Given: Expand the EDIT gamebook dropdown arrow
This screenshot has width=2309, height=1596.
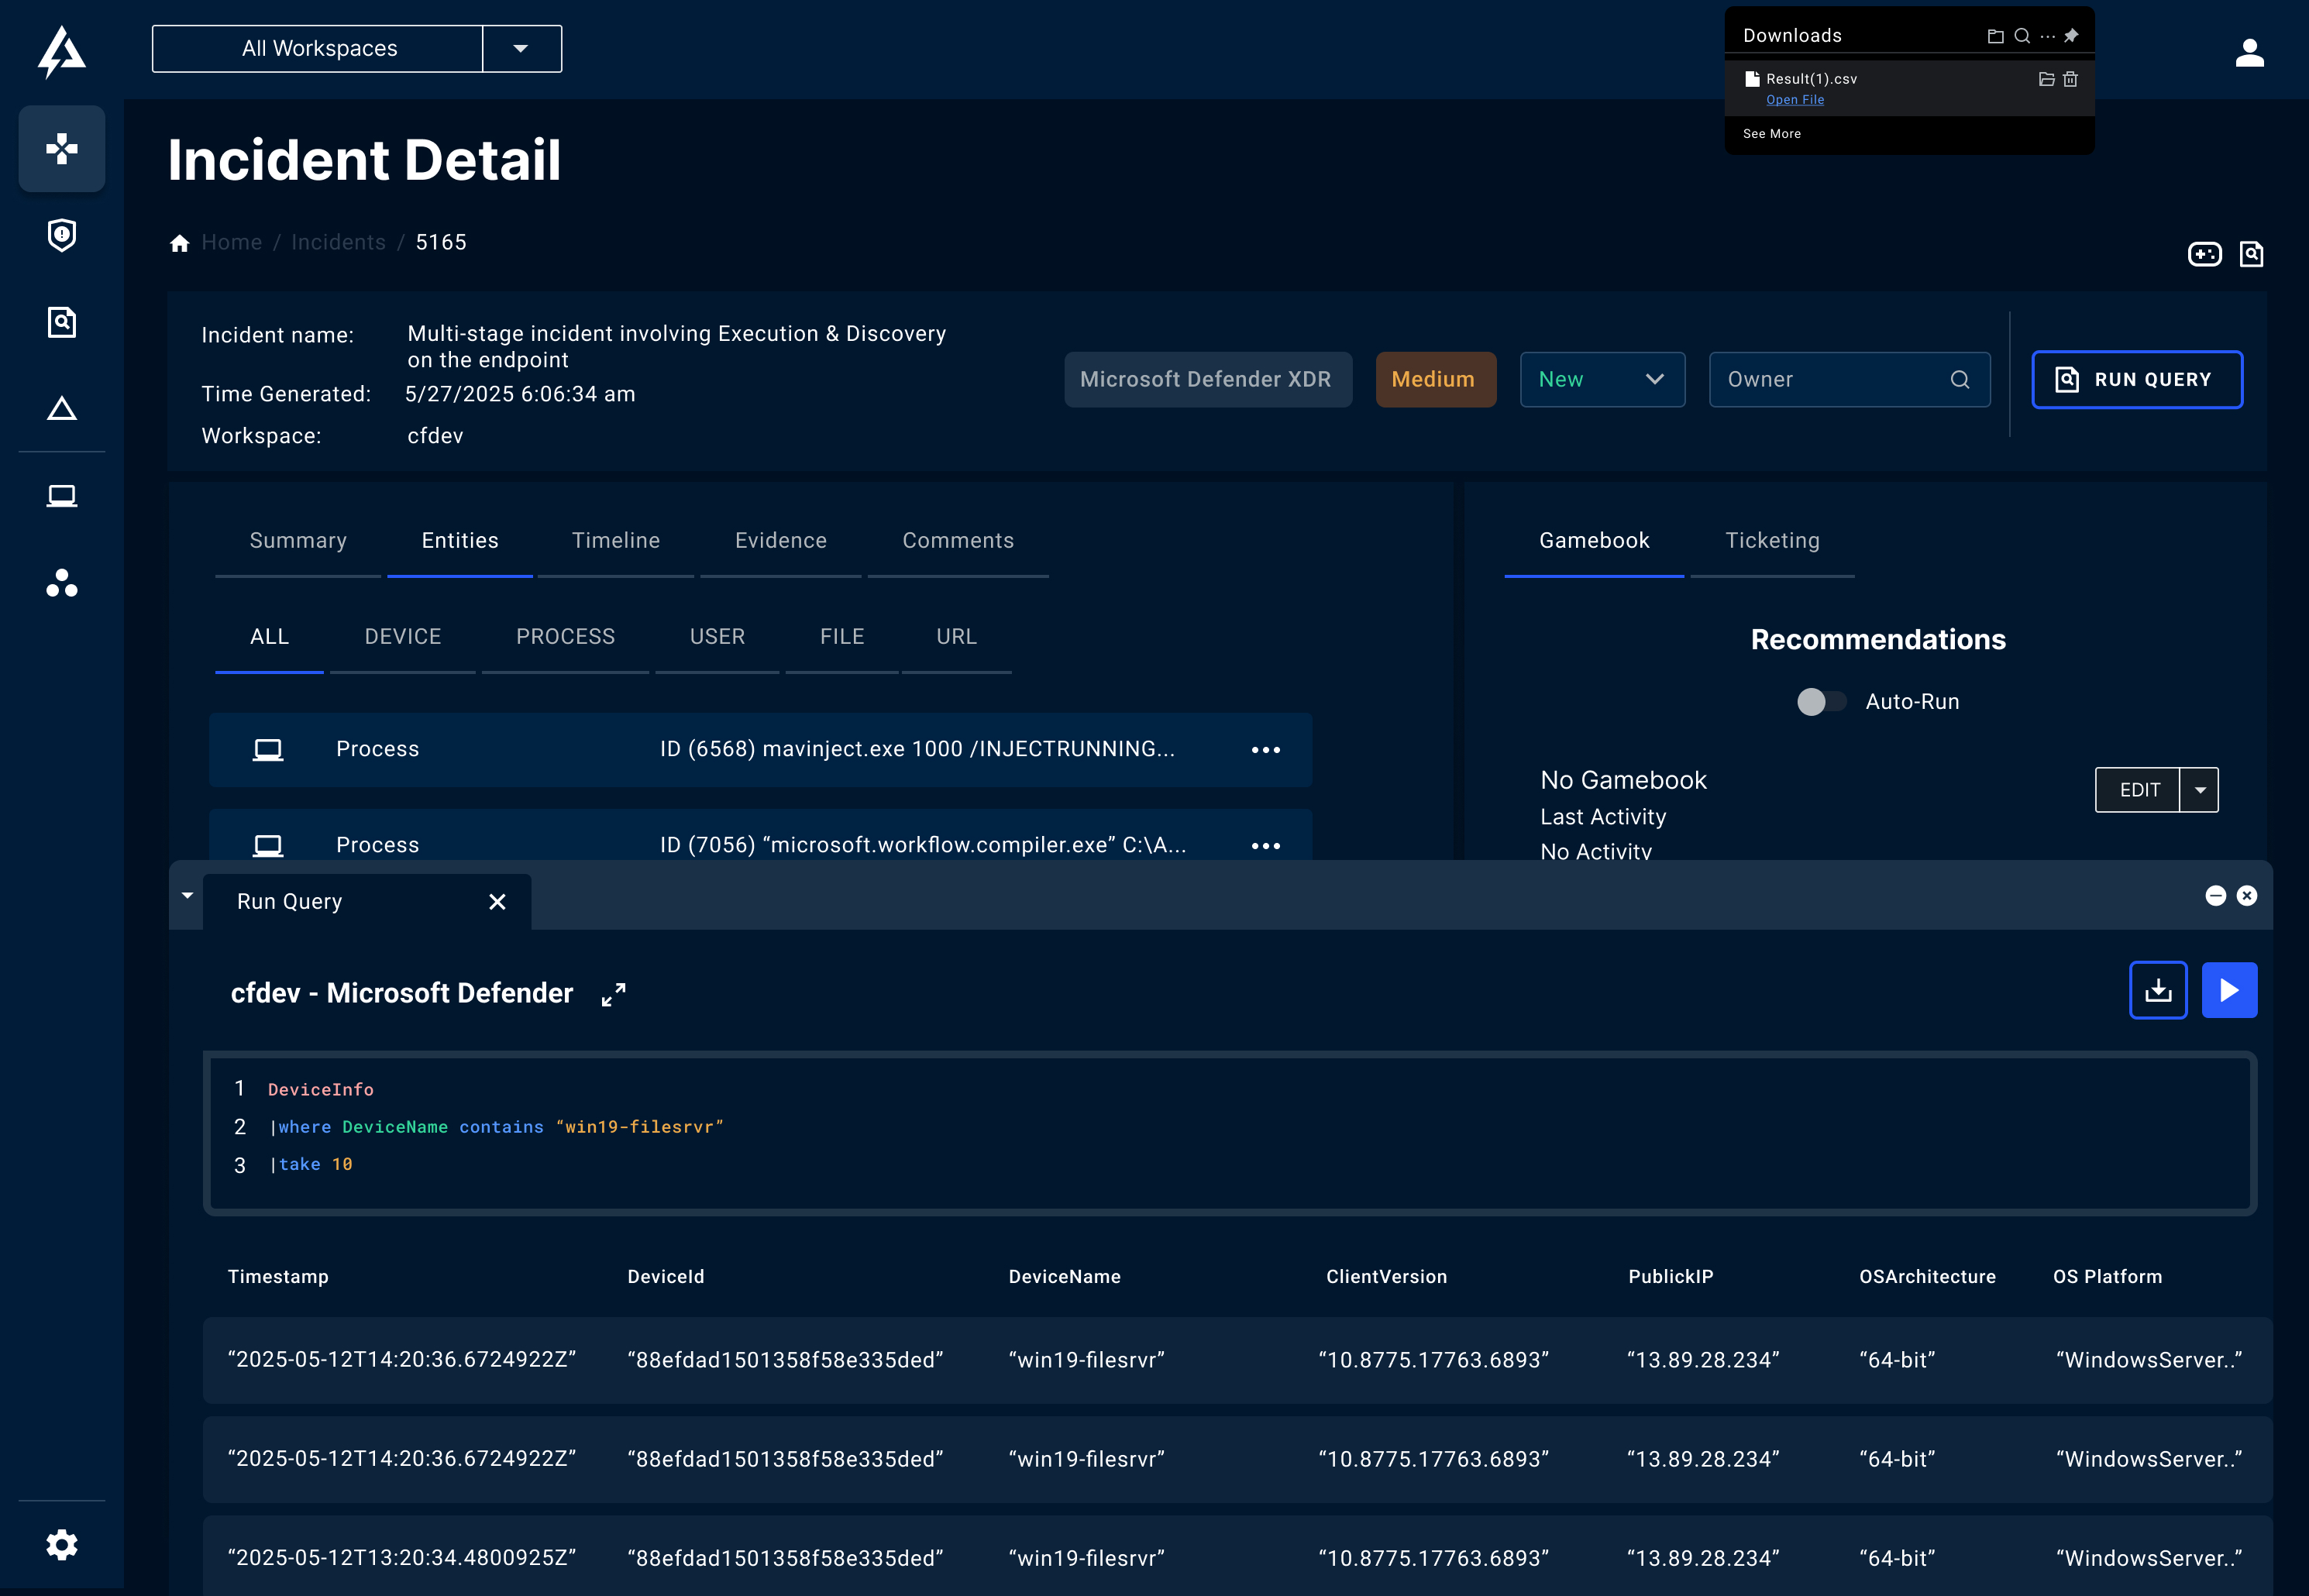Looking at the screenshot, I should click(x=2199, y=790).
